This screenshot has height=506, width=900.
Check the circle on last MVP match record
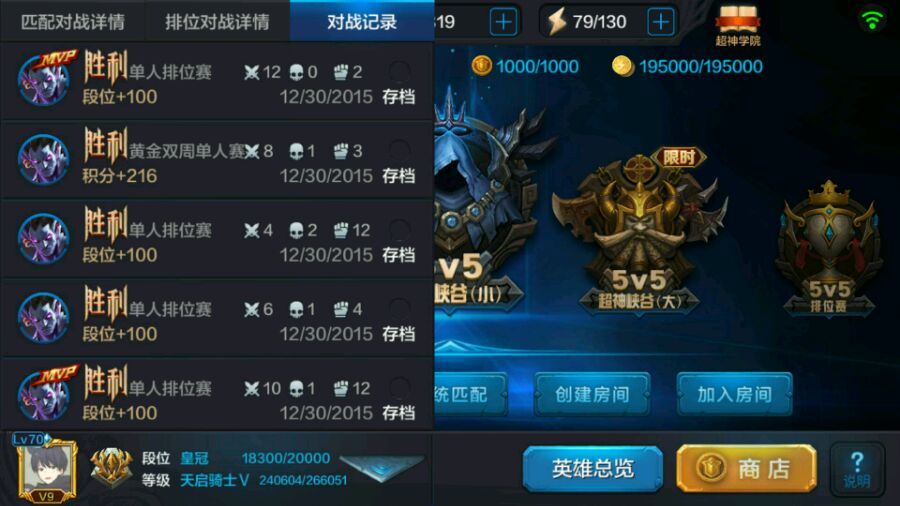(x=399, y=387)
